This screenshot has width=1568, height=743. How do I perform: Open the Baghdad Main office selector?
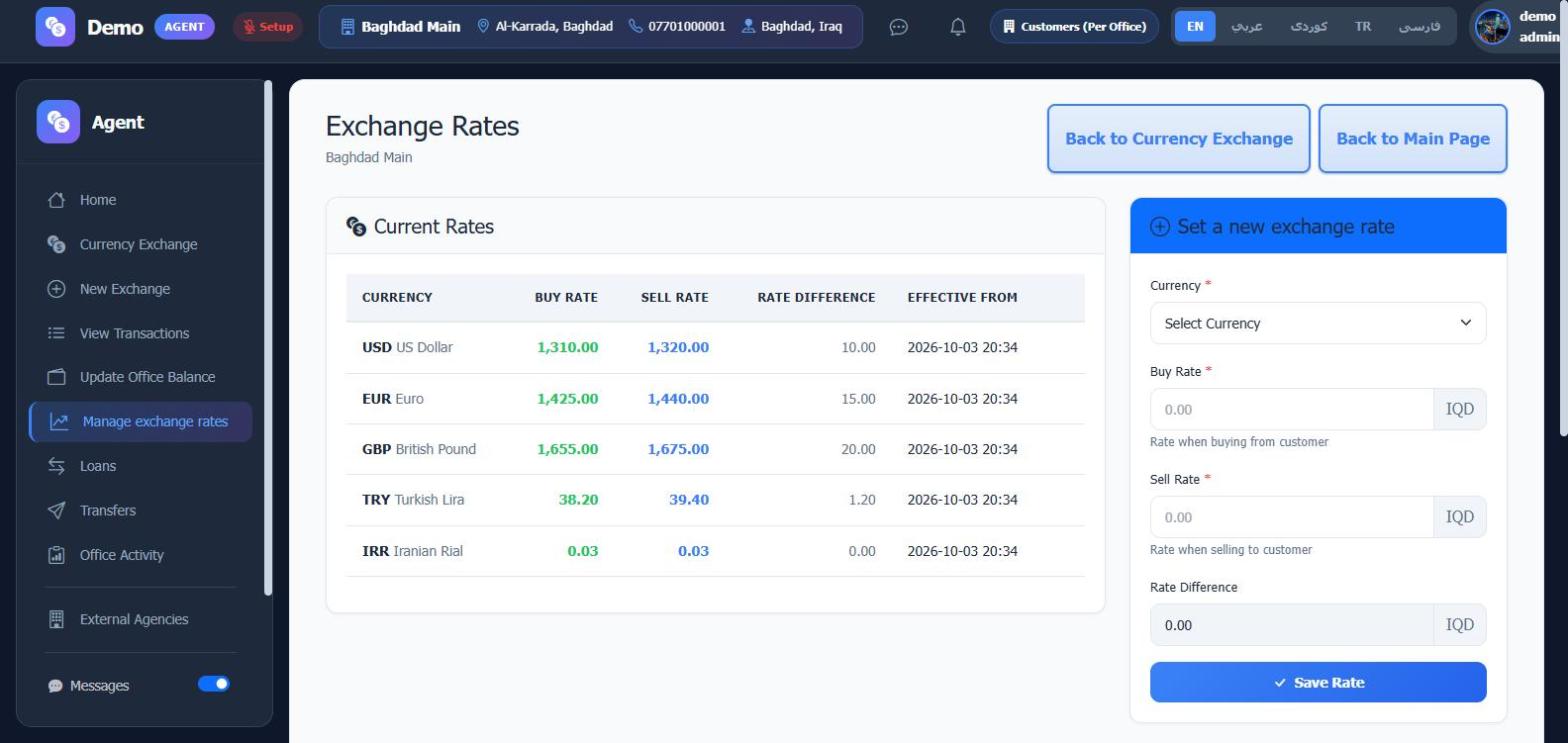point(591,27)
